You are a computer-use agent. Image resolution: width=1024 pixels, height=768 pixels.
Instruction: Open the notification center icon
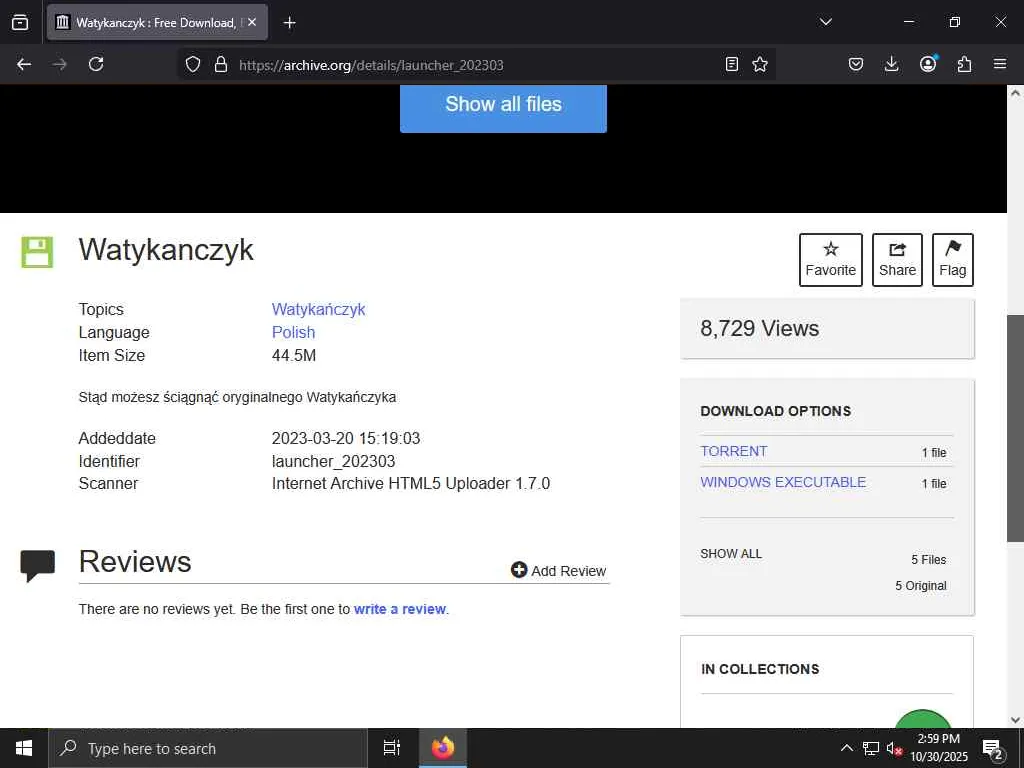click(993, 748)
